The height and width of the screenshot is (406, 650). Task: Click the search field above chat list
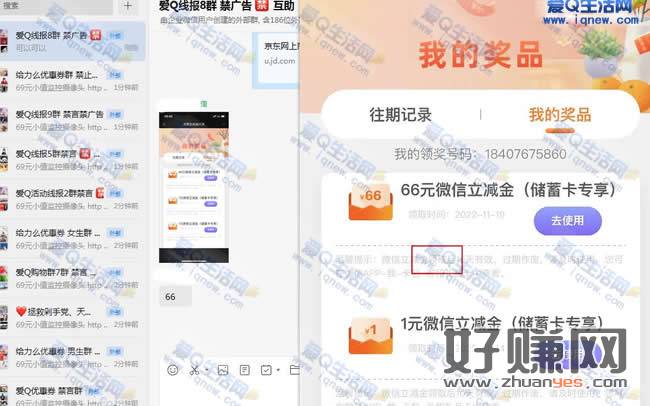point(55,6)
